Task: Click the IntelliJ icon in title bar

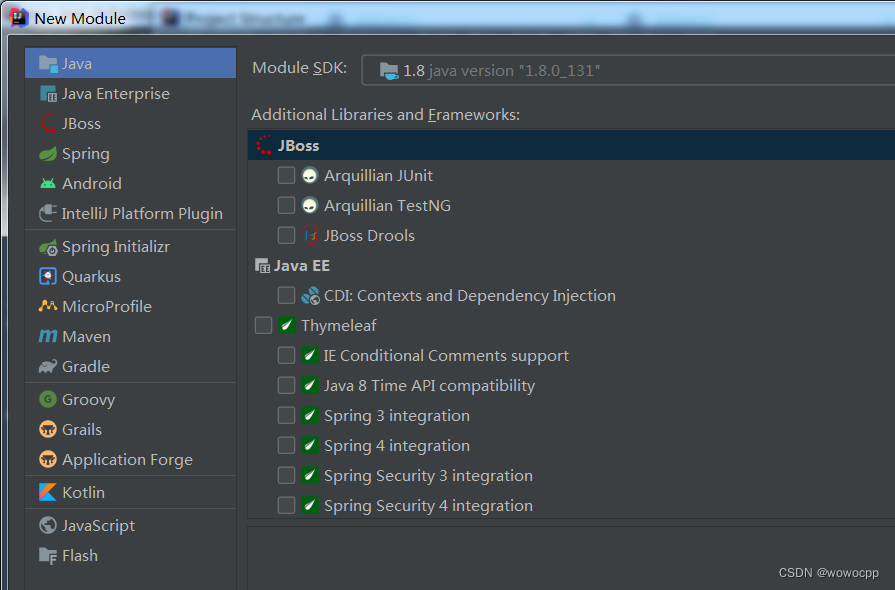Action: [18, 18]
